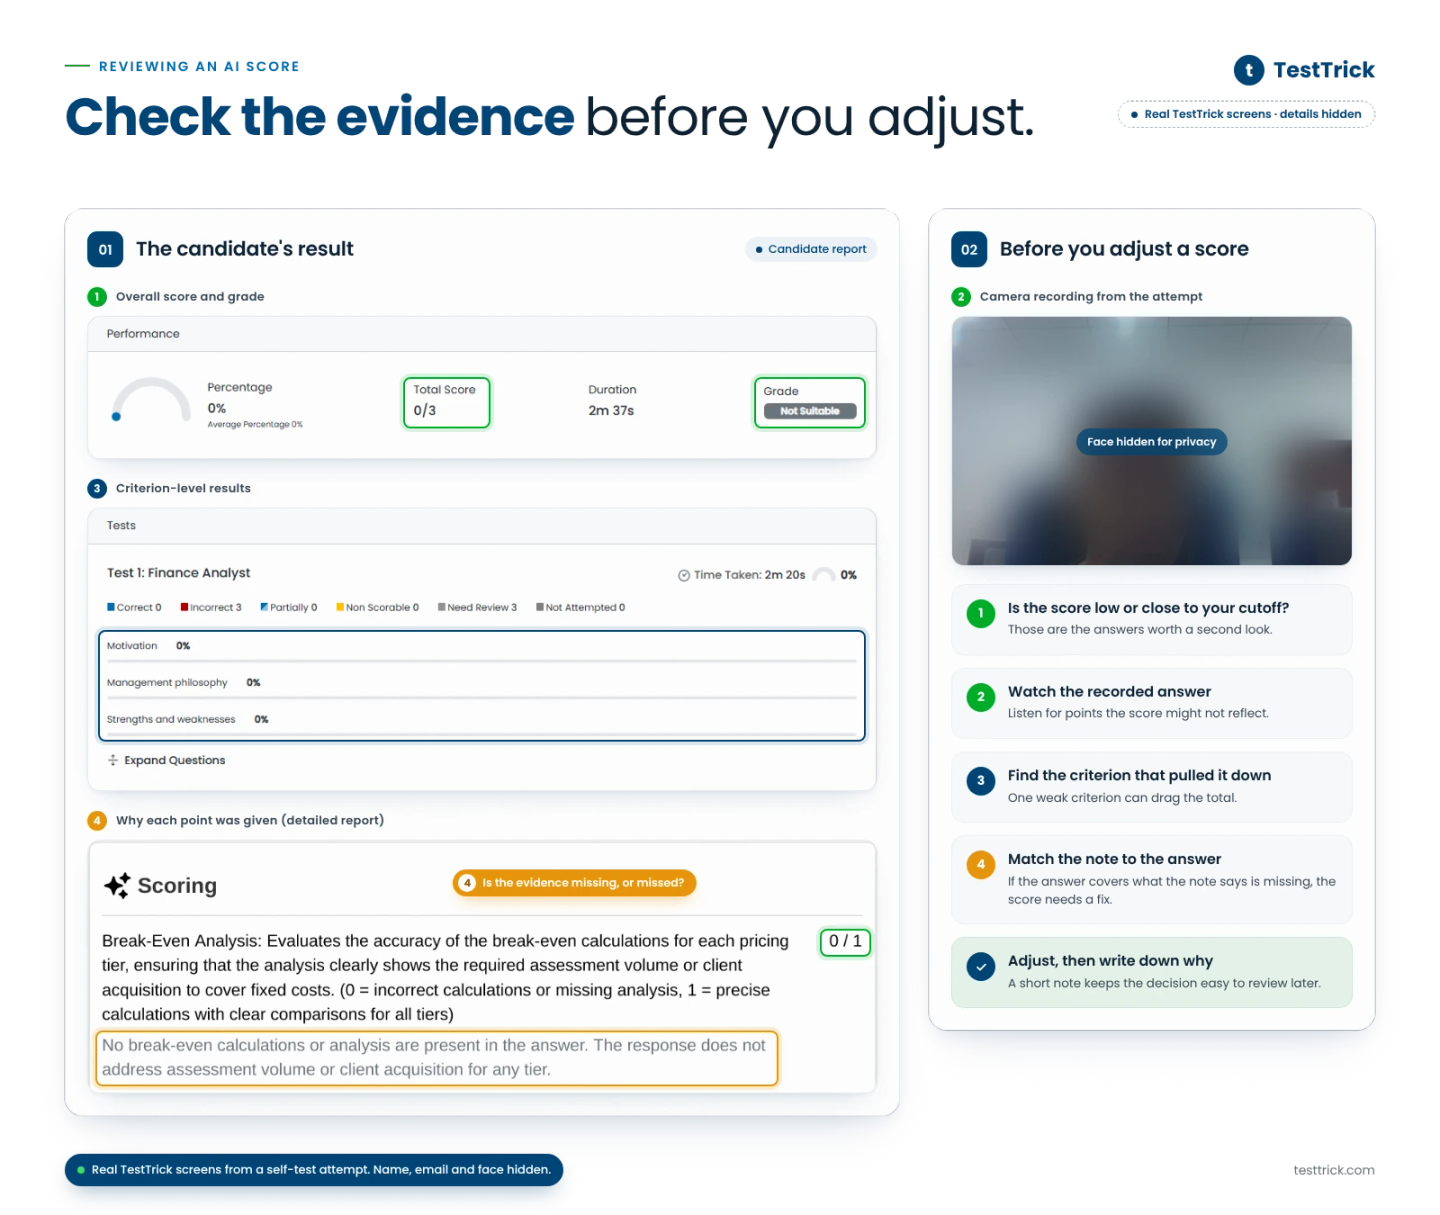This screenshot has height=1215, width=1440.
Task: Expand Questions under the Finance Analyst test
Action: pos(167,760)
